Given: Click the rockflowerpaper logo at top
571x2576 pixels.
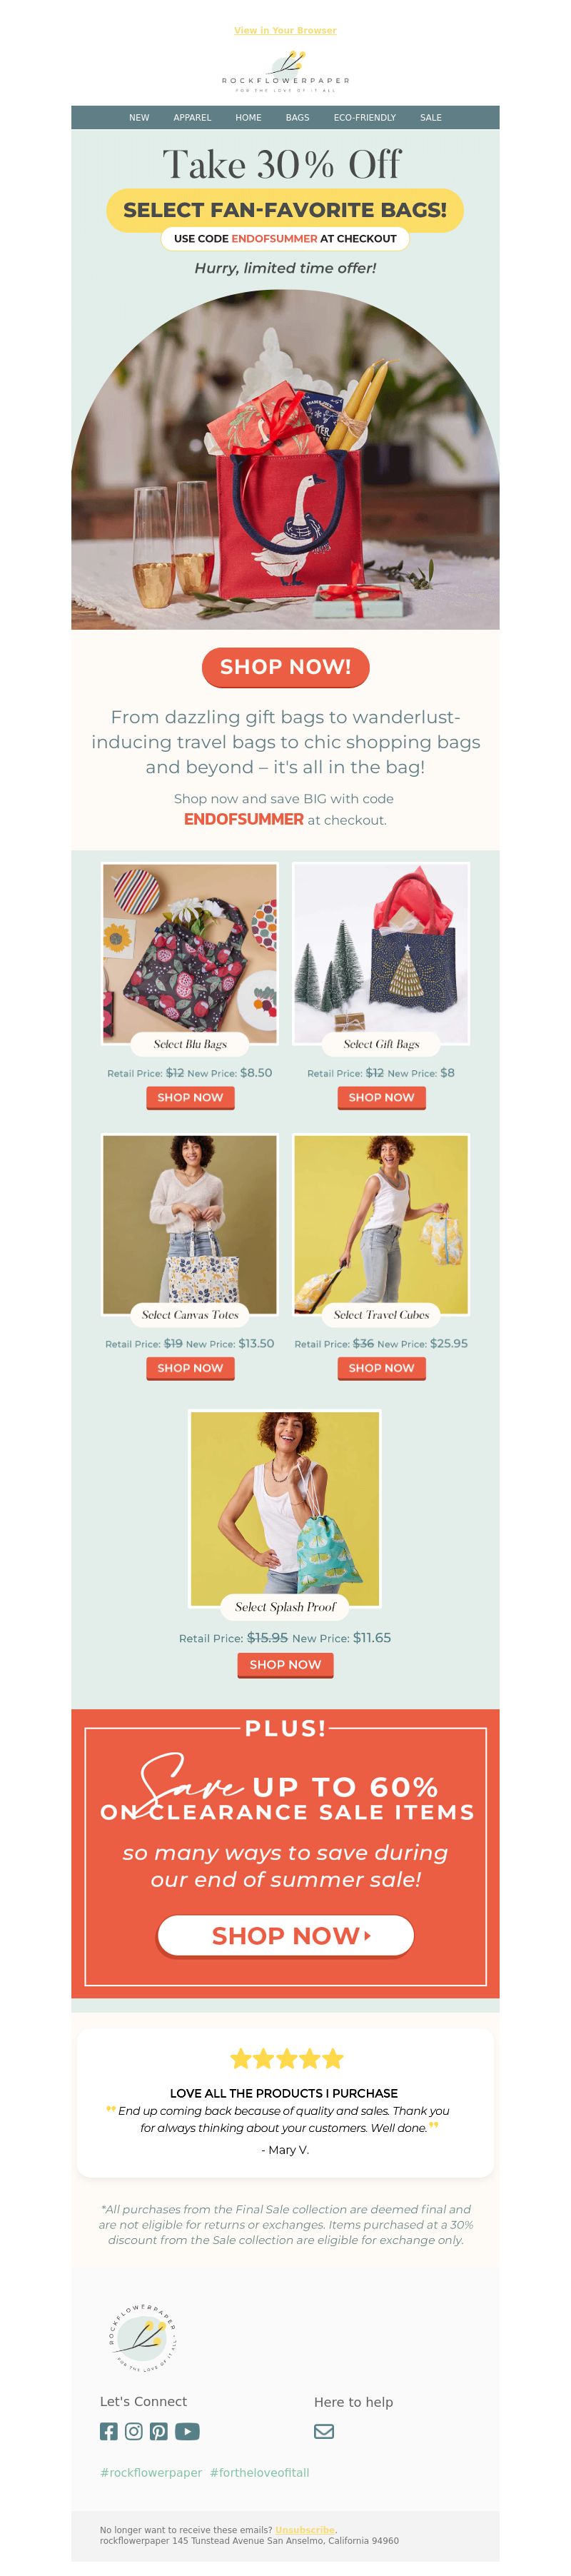Looking at the screenshot, I should point(285,71).
